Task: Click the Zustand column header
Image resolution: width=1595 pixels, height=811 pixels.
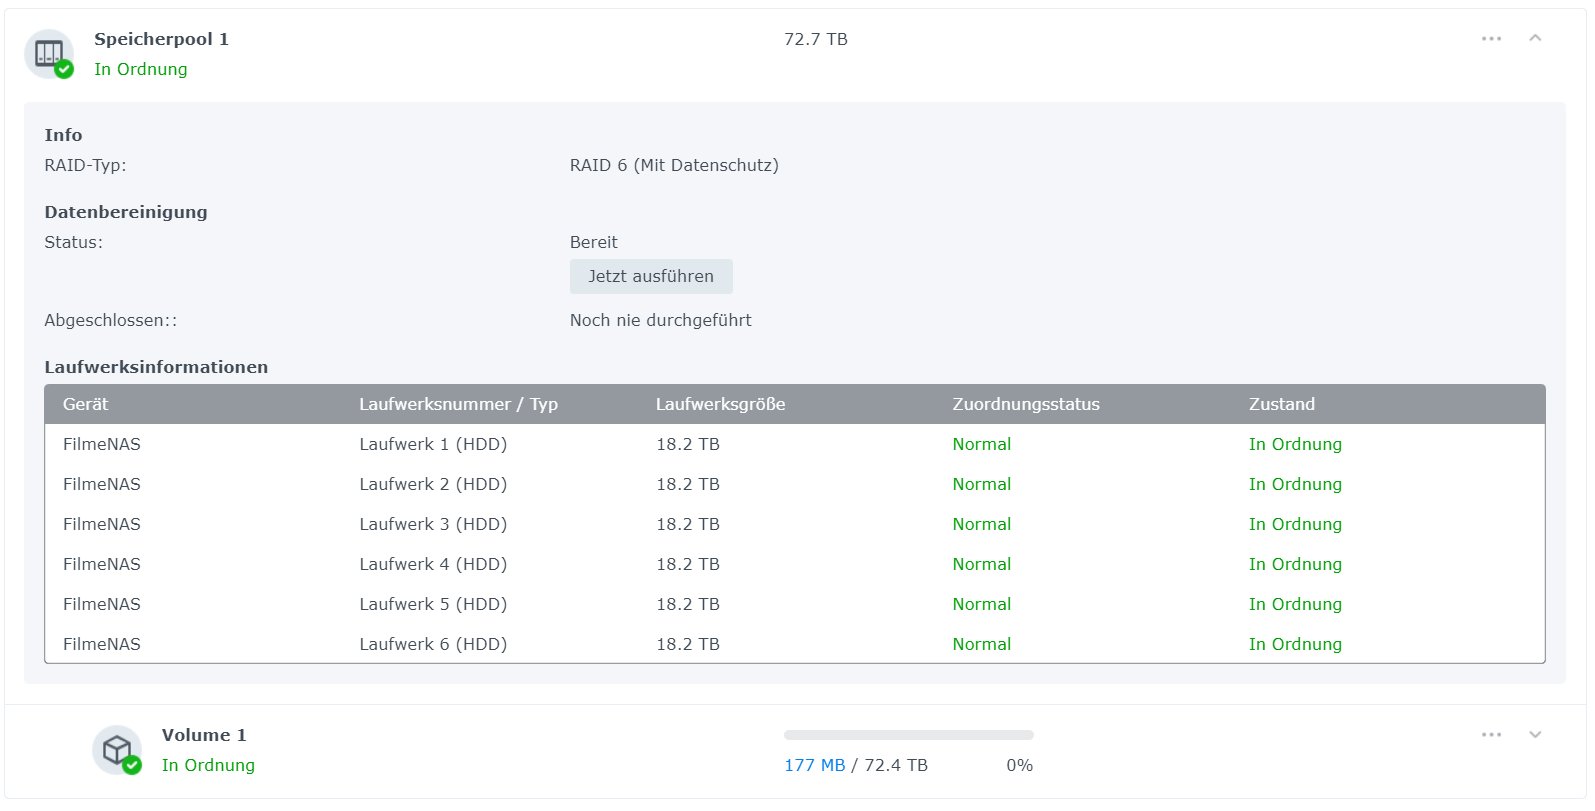Action: pos(1281,404)
